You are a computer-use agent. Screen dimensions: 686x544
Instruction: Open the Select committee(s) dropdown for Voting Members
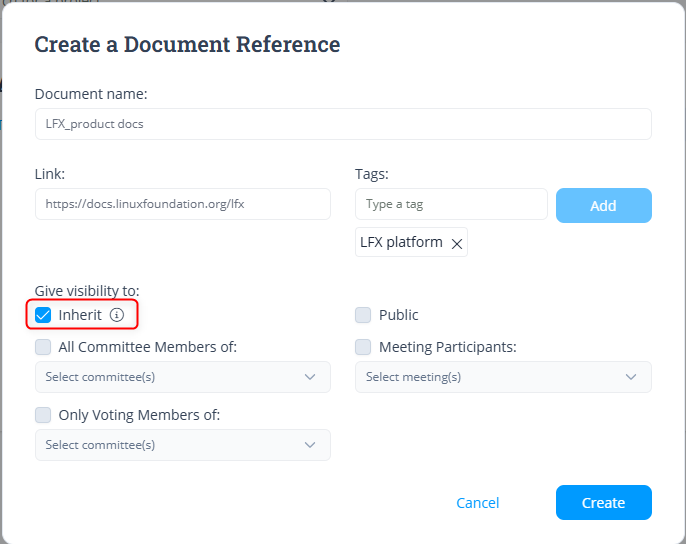tap(170, 445)
